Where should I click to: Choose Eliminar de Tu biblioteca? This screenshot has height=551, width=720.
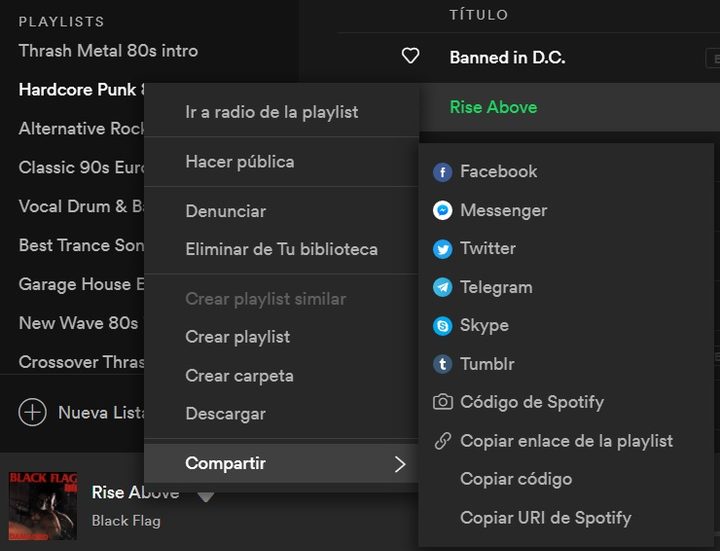pyautogui.click(x=281, y=250)
